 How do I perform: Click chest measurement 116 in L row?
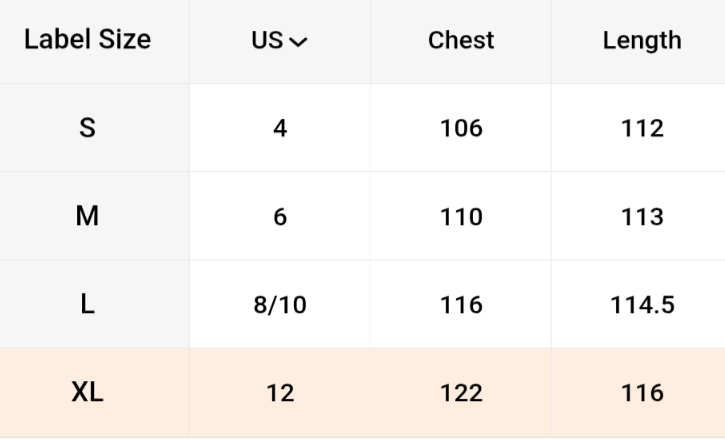click(x=461, y=305)
